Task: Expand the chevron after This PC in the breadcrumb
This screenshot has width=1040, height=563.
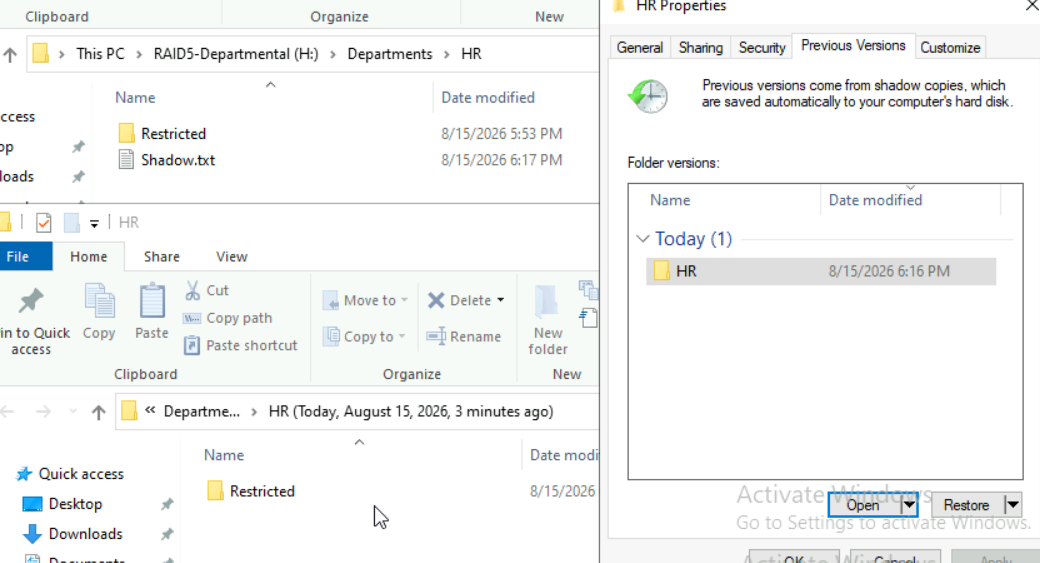Action: coord(139,54)
